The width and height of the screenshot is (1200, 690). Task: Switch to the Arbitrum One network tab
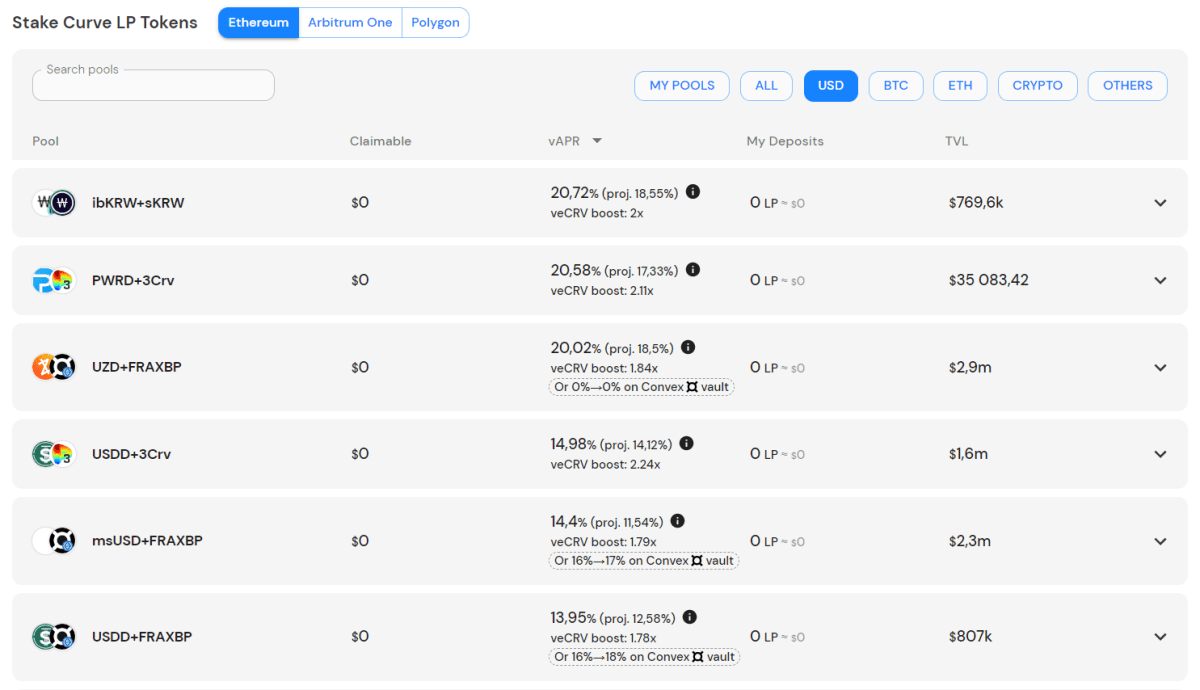click(350, 23)
